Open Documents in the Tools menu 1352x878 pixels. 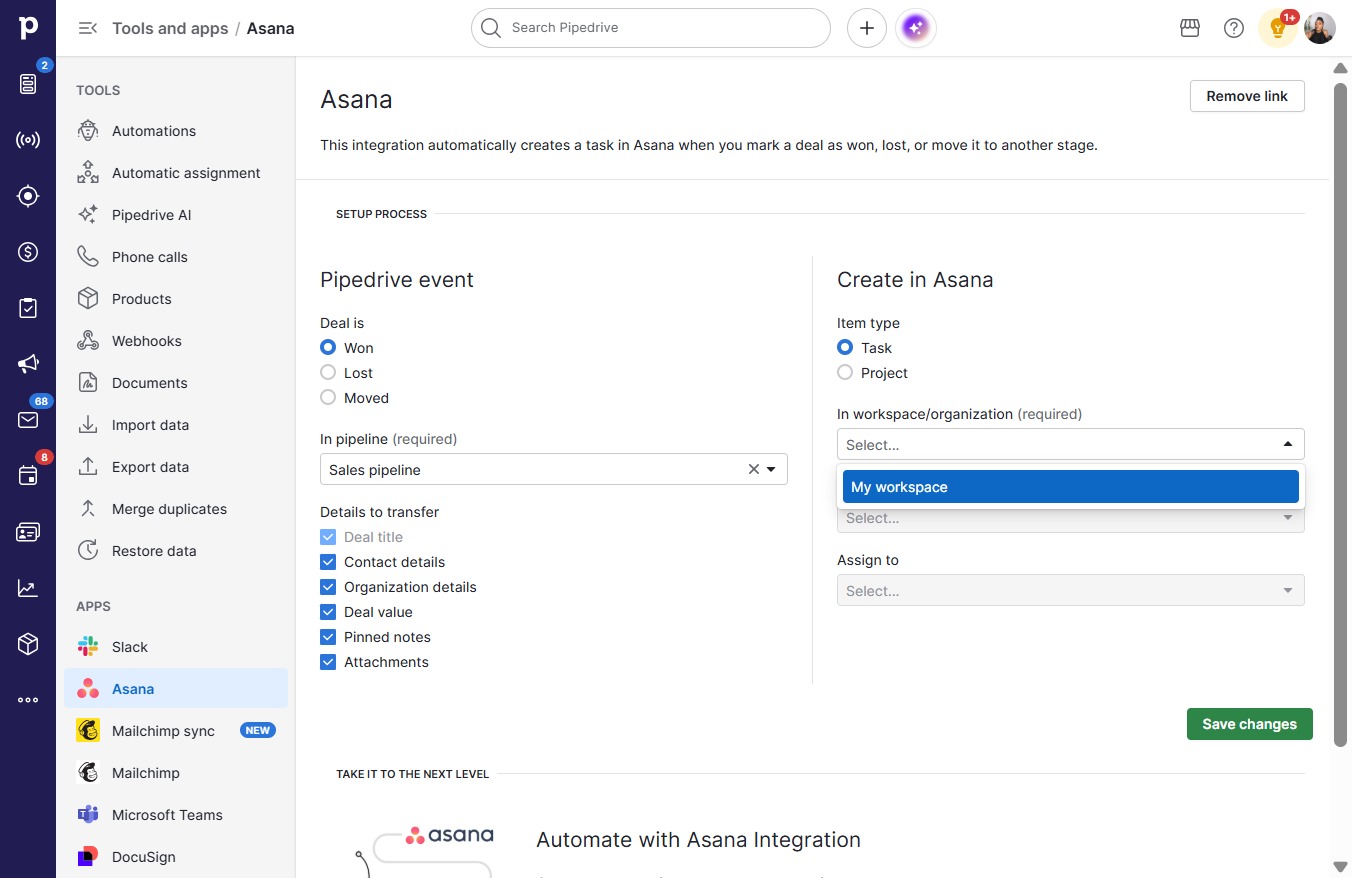coord(176,383)
